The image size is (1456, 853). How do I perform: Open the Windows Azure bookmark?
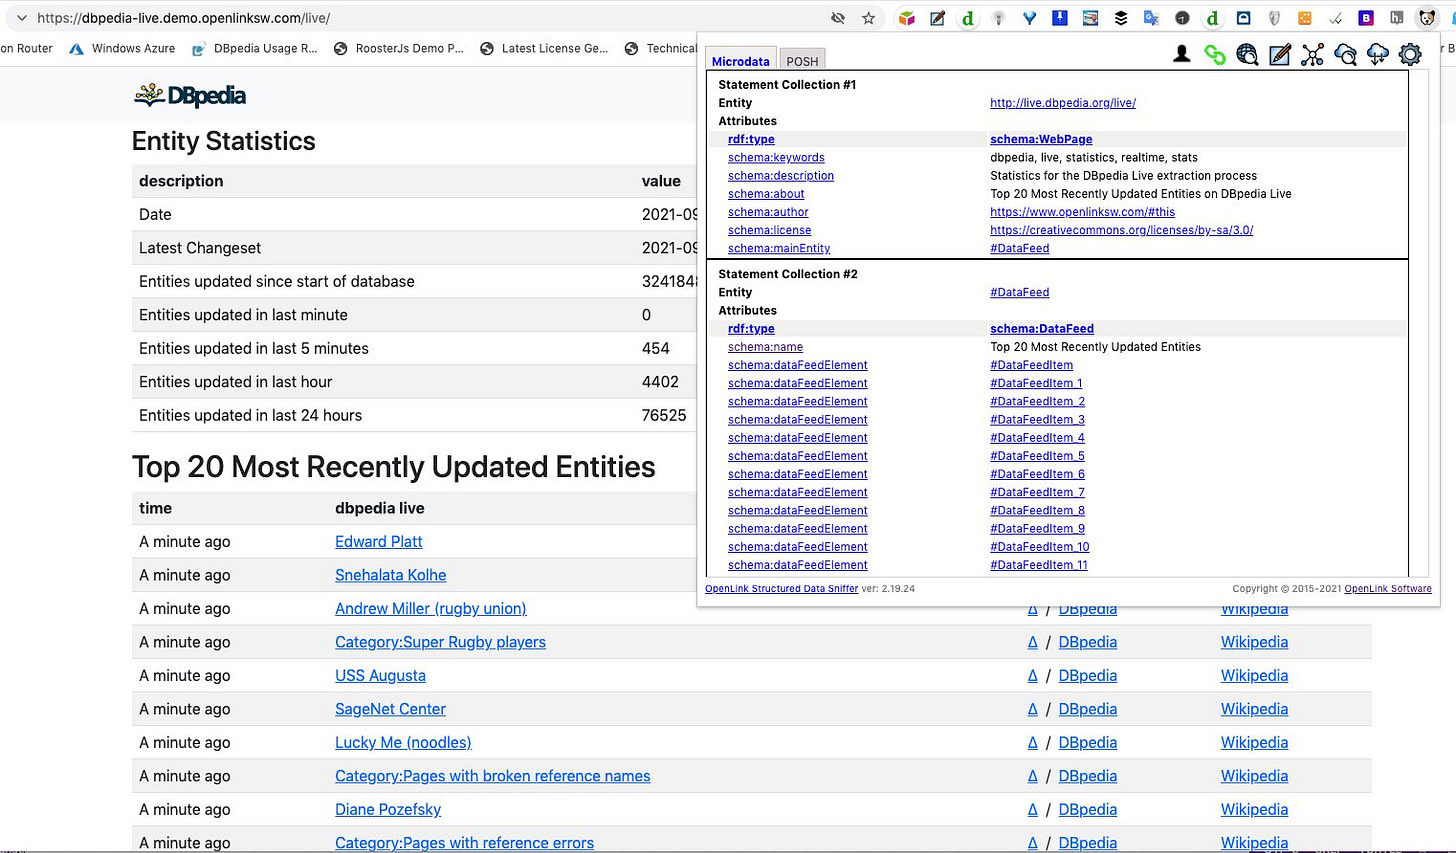121,48
